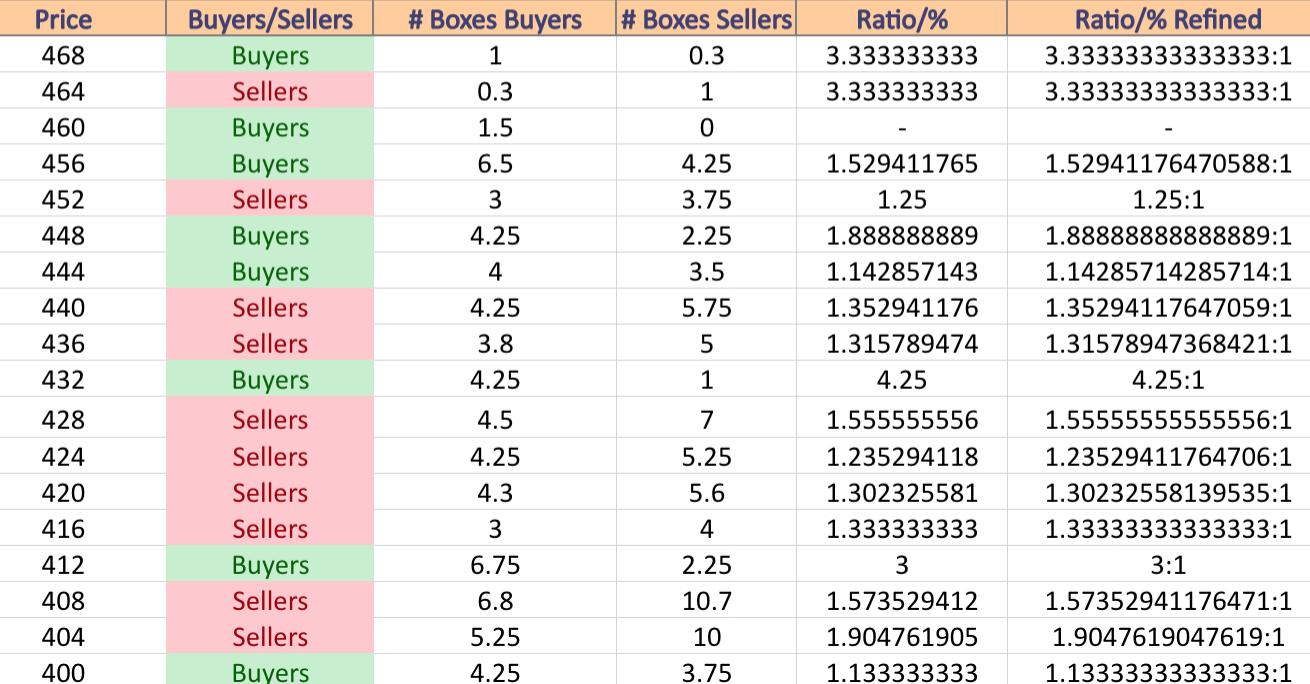The image size is (1310, 684).
Task: Click the Ratio/% header cell
Action: coord(902,19)
